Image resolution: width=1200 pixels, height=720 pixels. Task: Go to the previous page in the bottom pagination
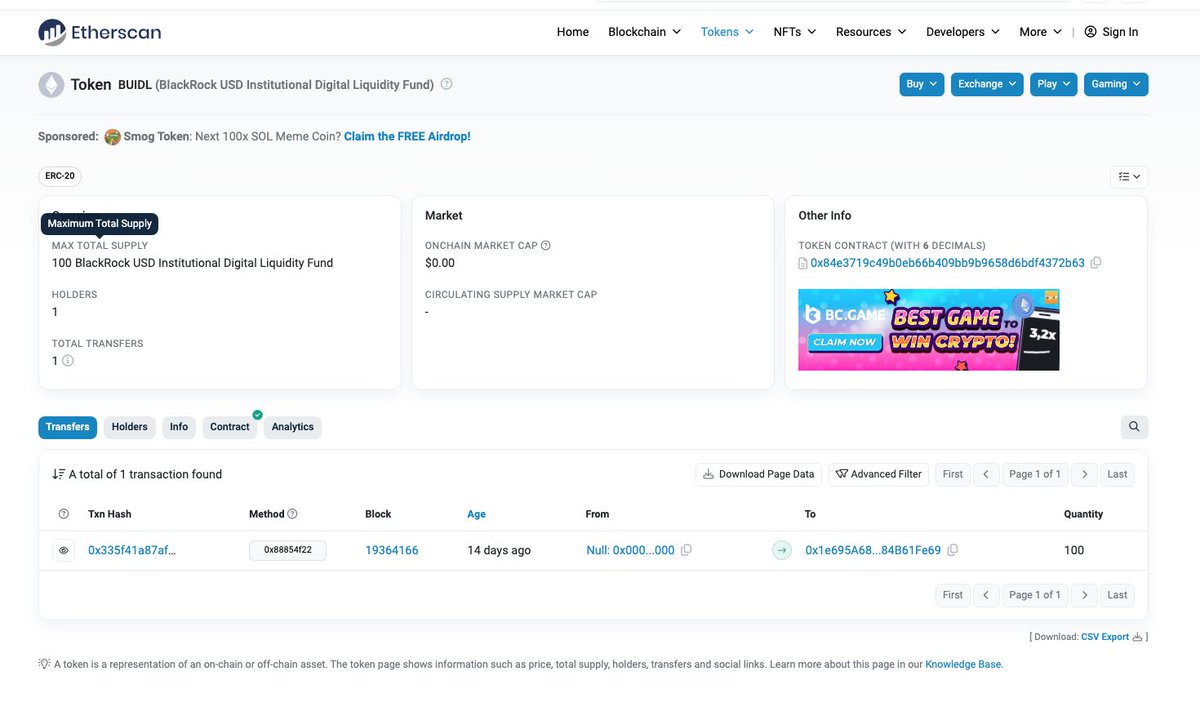click(985, 594)
